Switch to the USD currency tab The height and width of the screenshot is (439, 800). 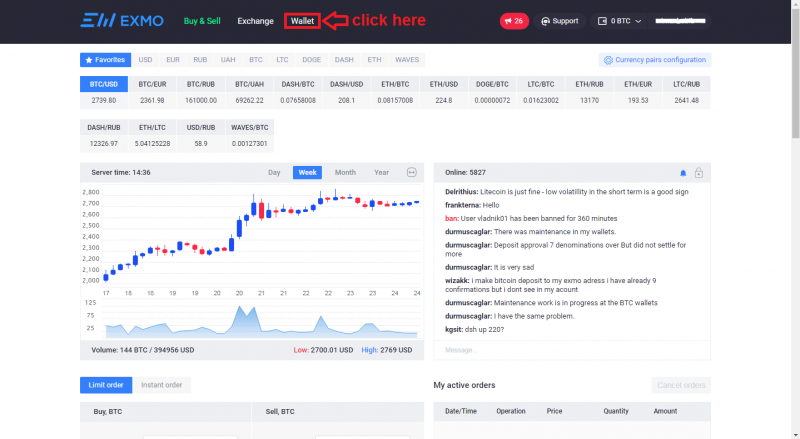point(145,60)
